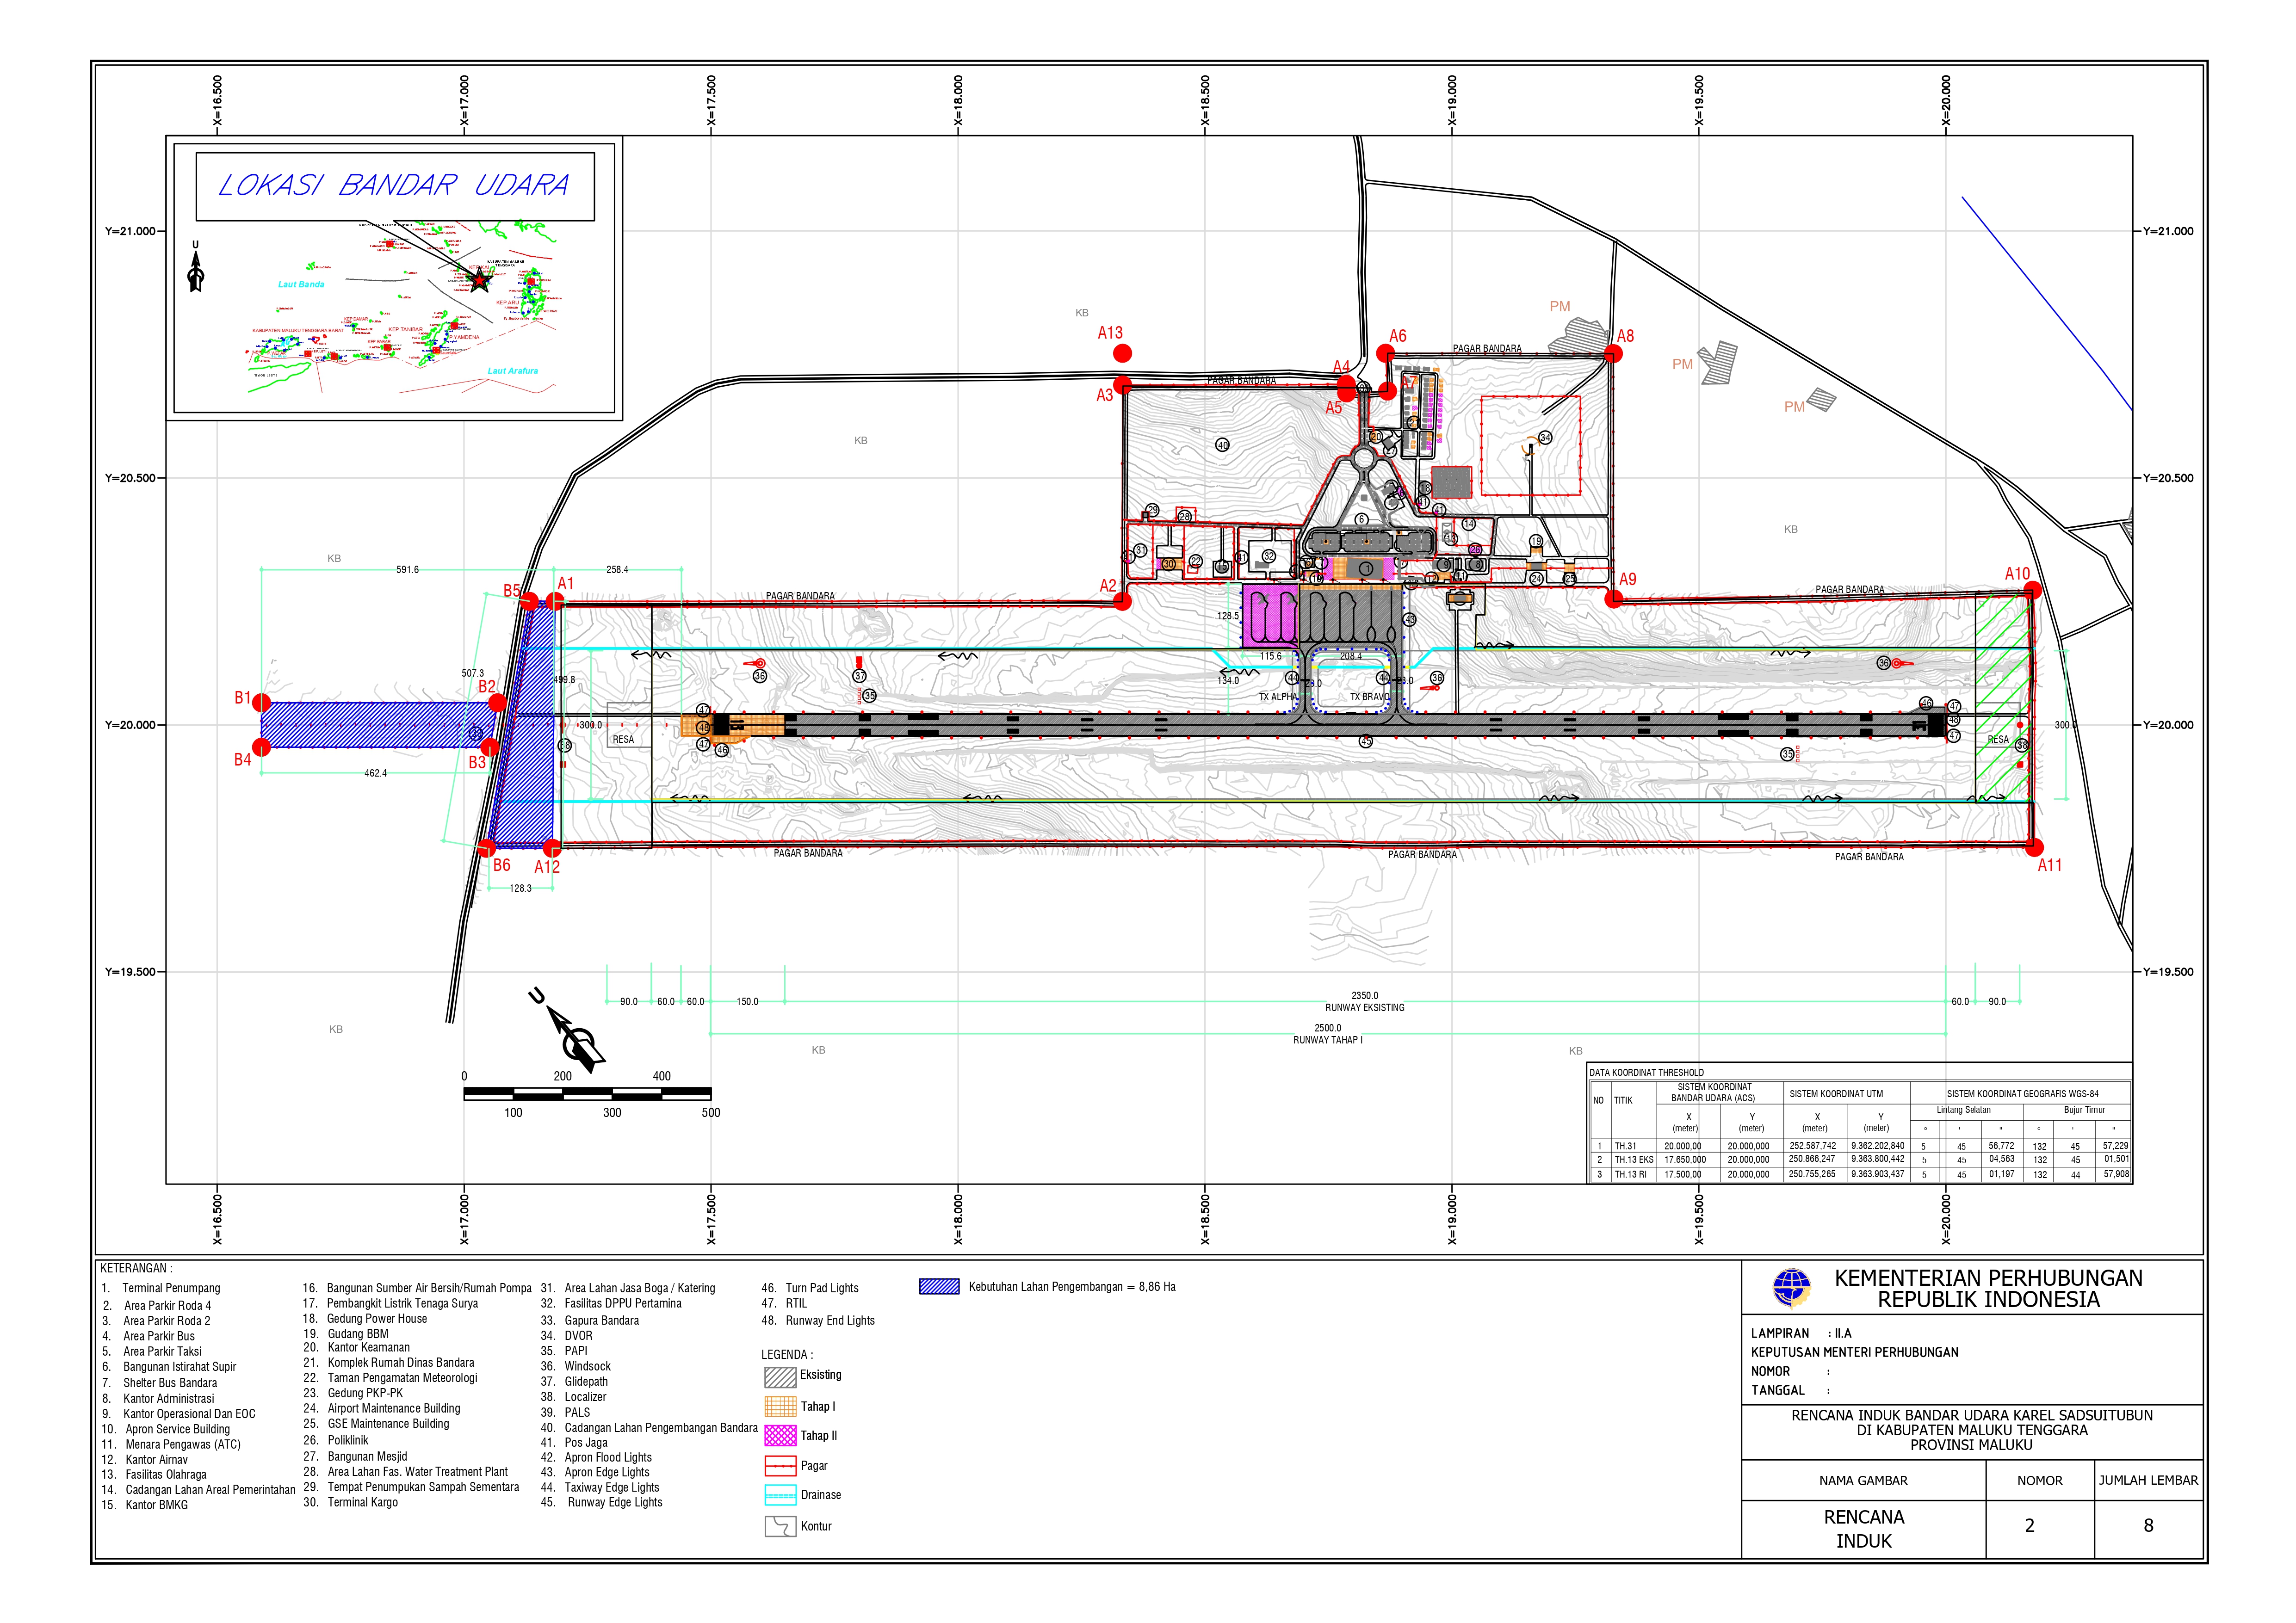The width and height of the screenshot is (2296, 1623).
Task: Click the red point marker A1
Action: click(x=555, y=601)
